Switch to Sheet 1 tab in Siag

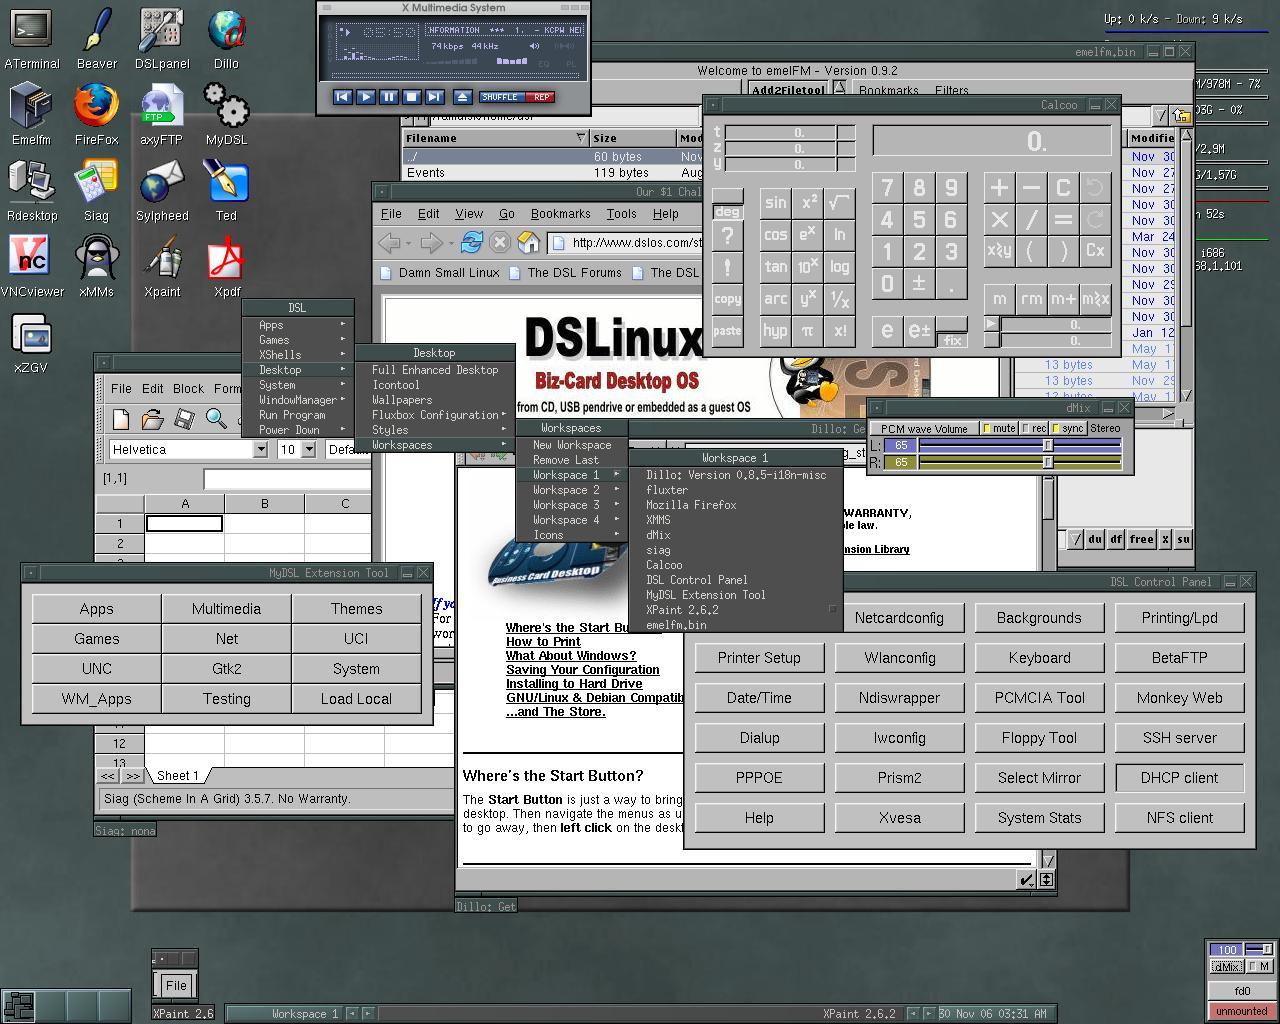[x=176, y=774]
